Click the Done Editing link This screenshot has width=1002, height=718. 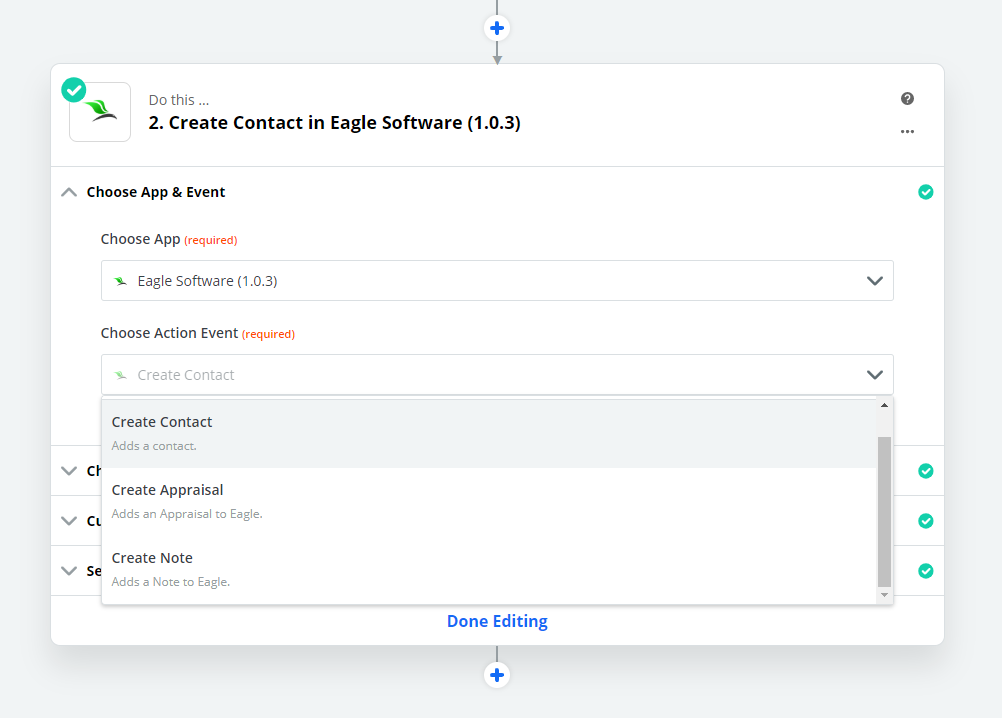click(497, 621)
